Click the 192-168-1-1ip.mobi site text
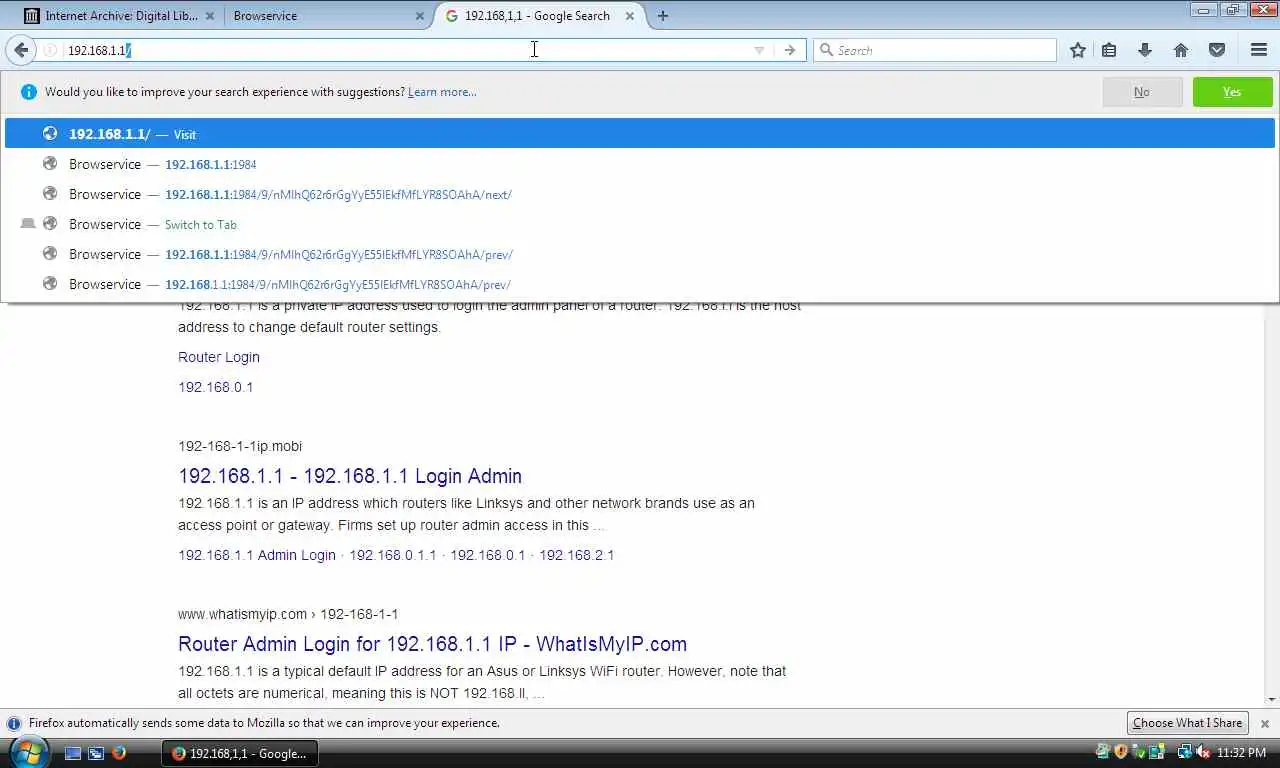Viewport: 1280px width, 768px height. click(240, 446)
